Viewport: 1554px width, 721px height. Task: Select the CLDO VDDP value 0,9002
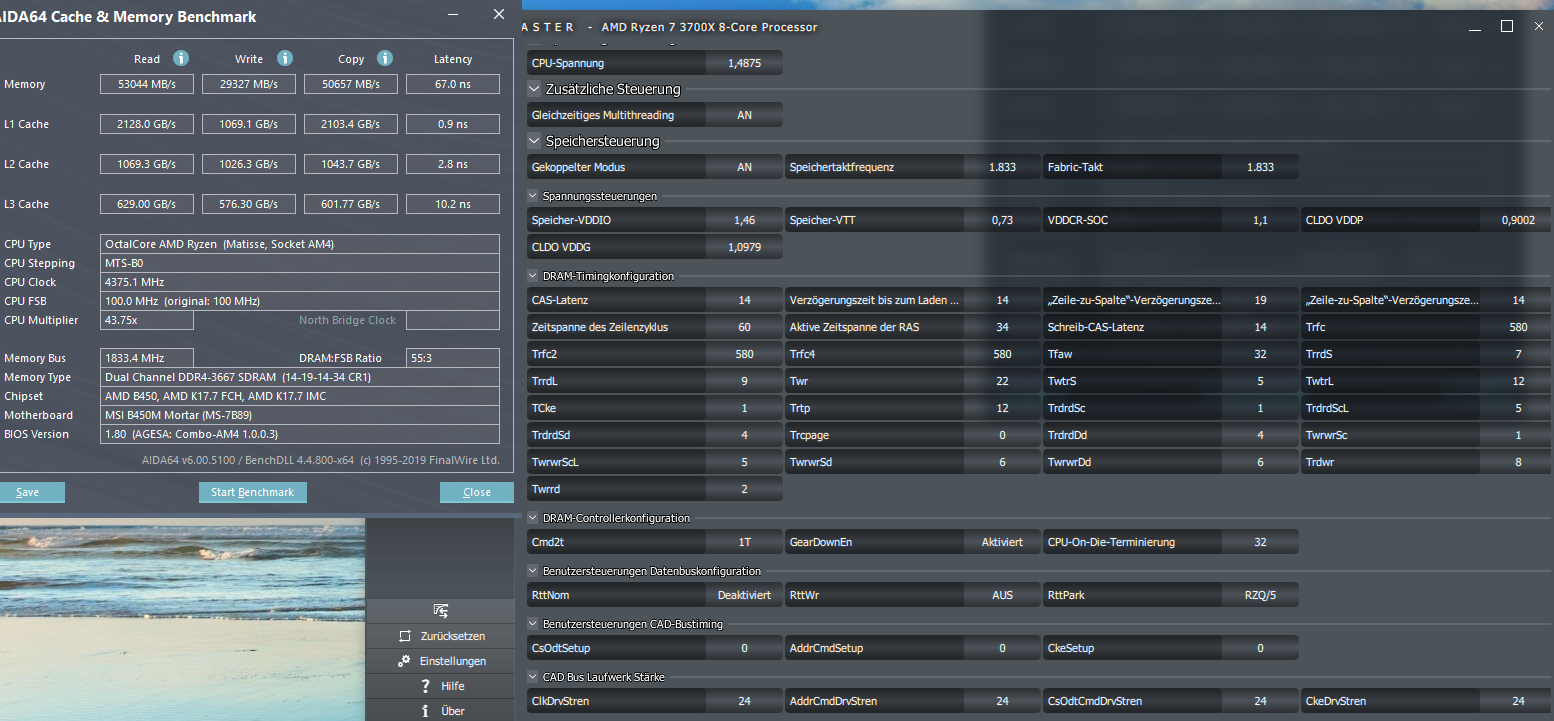click(x=1518, y=220)
